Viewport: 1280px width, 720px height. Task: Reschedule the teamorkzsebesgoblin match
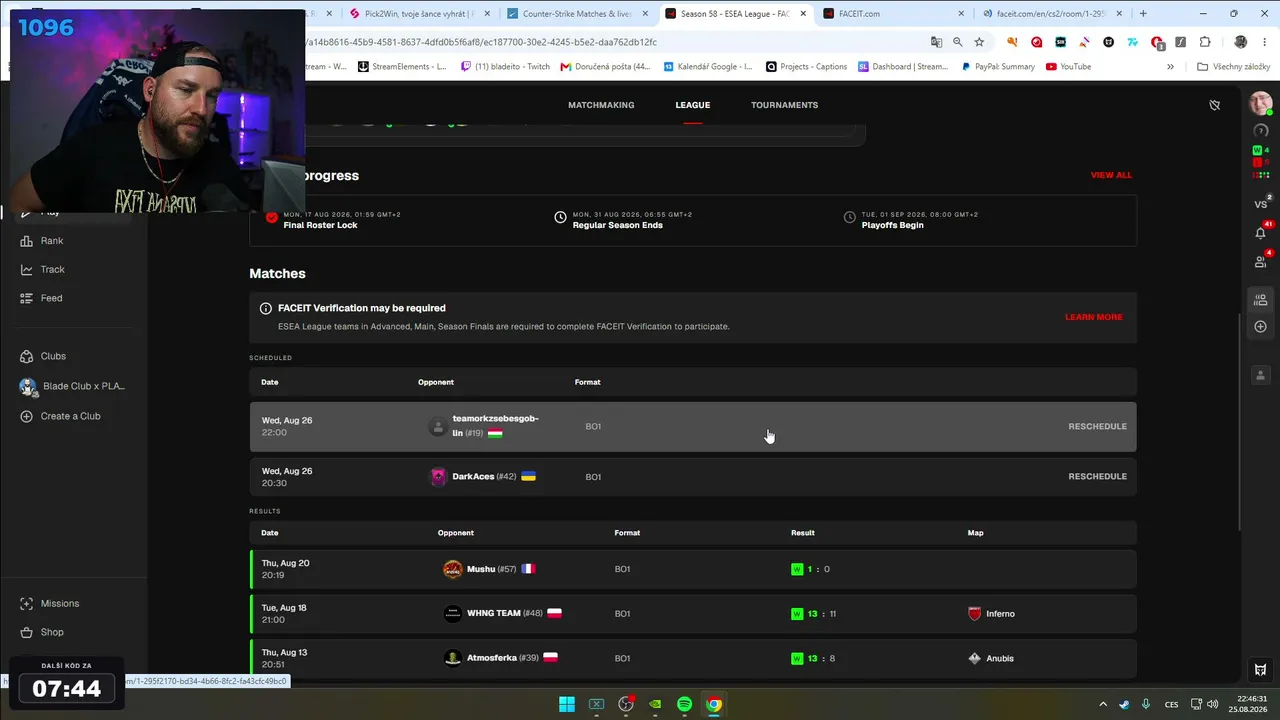click(x=1097, y=427)
